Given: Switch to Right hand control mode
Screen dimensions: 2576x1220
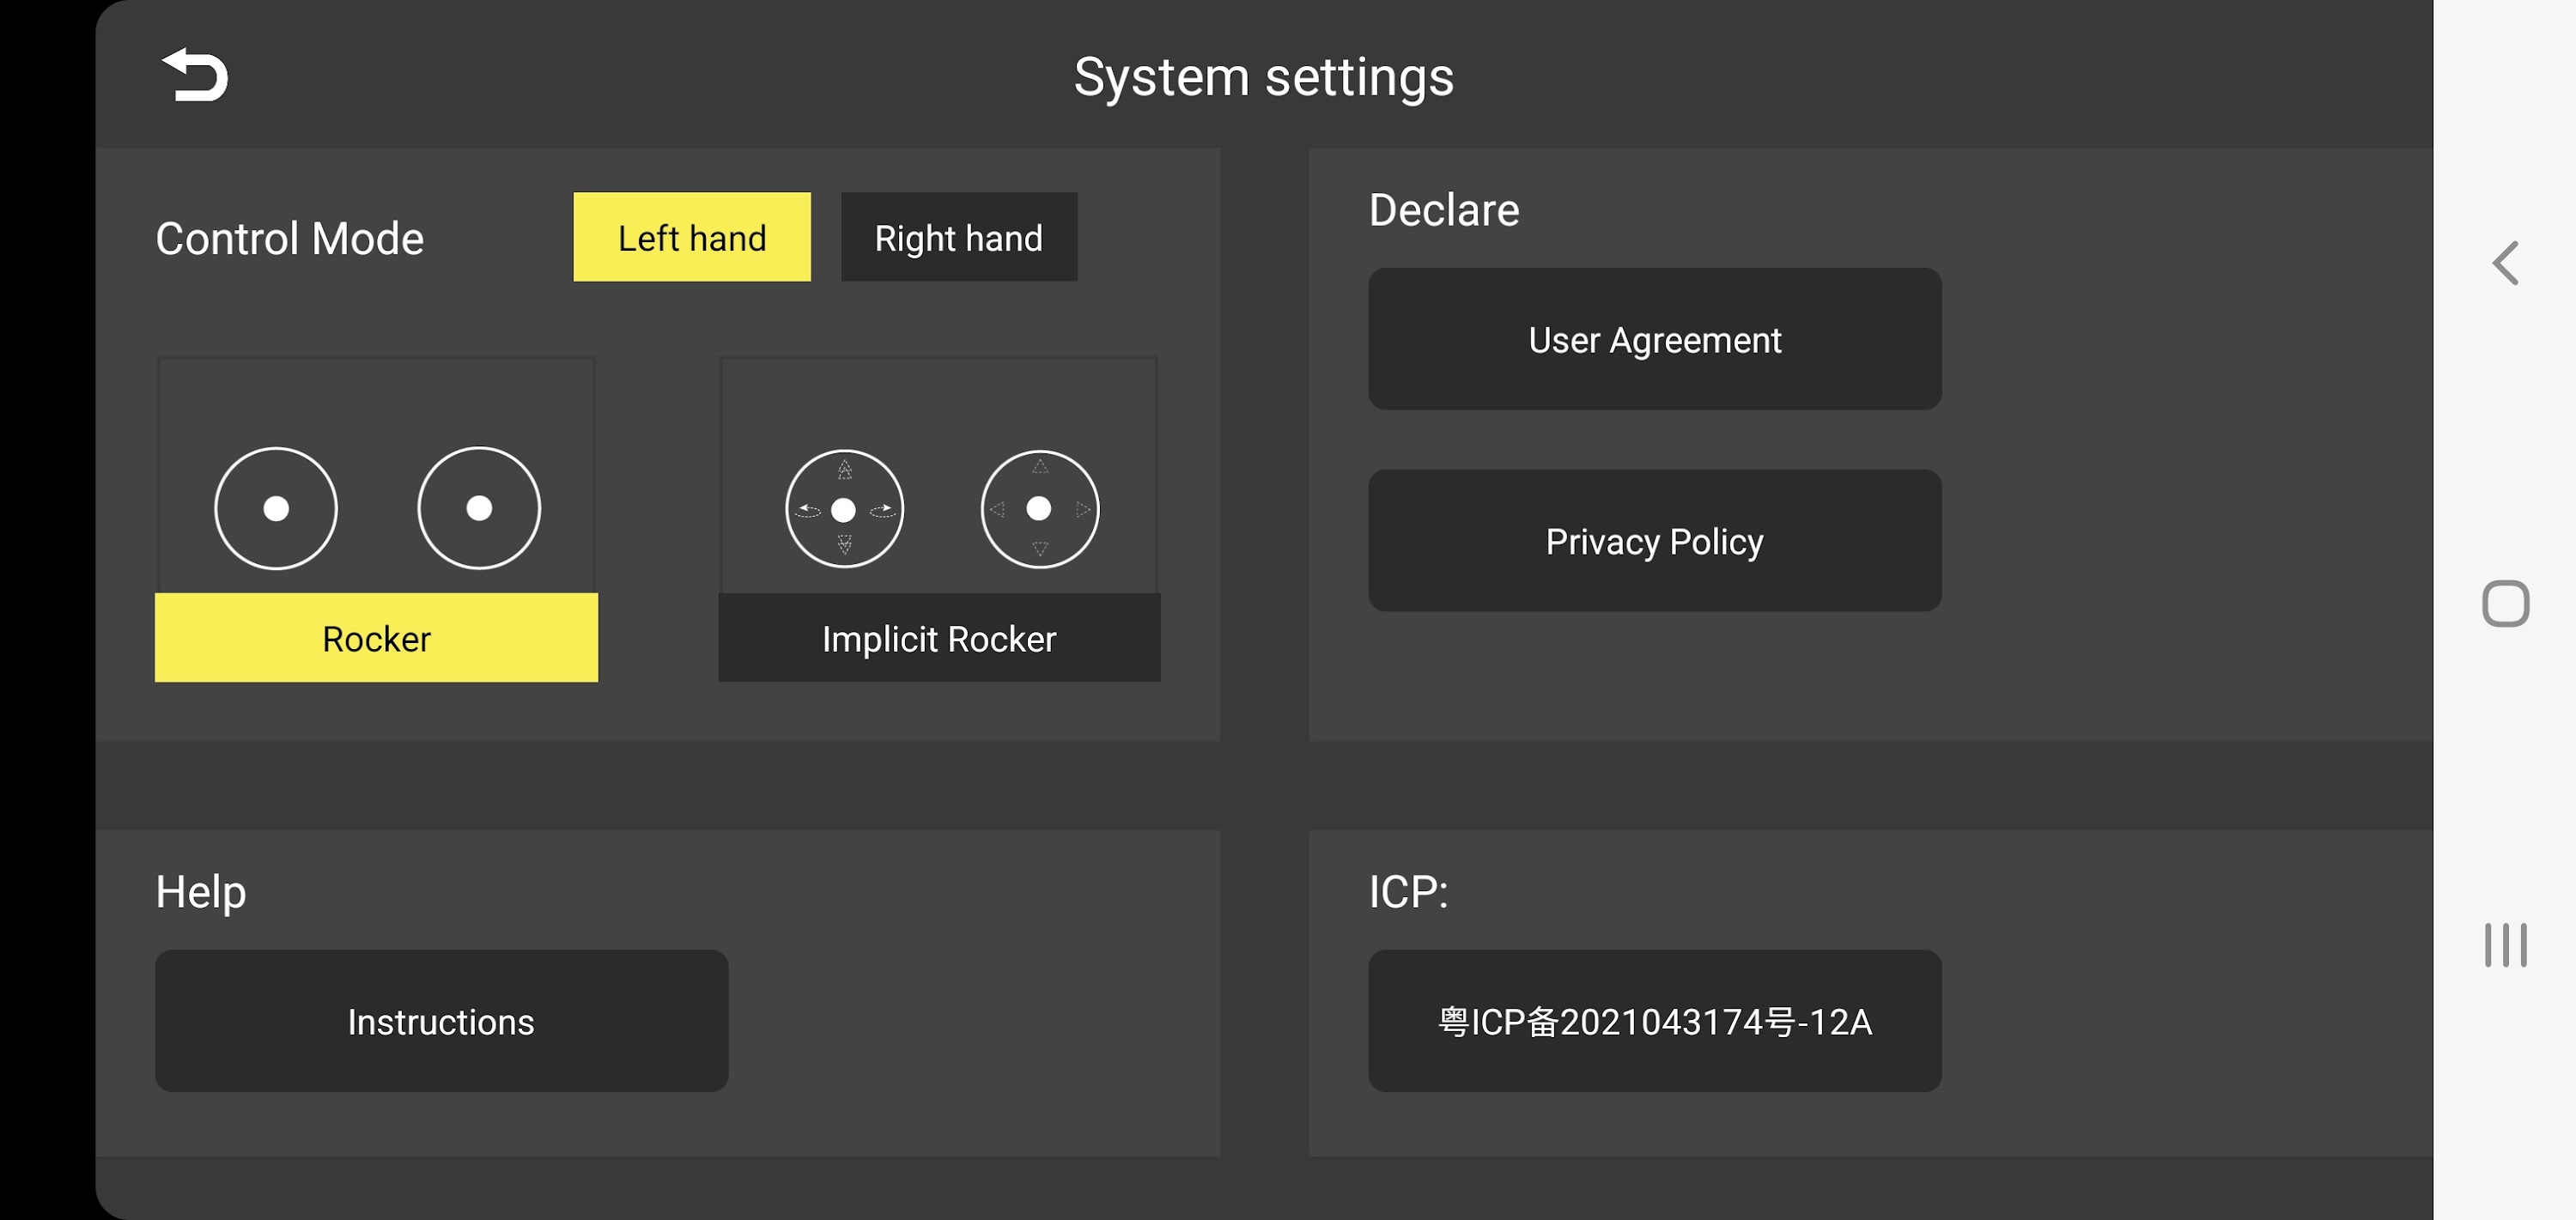Looking at the screenshot, I should click(x=958, y=238).
